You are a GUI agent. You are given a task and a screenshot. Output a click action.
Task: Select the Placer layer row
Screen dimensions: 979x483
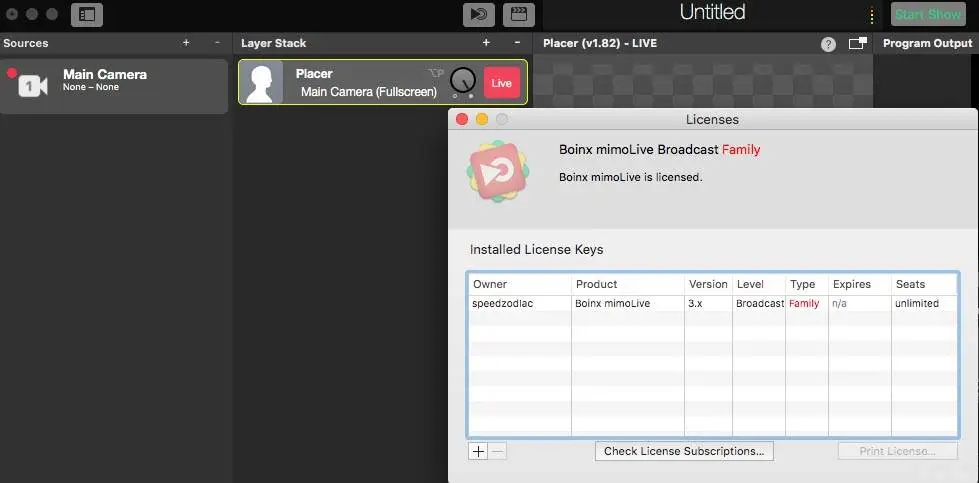tap(383, 82)
